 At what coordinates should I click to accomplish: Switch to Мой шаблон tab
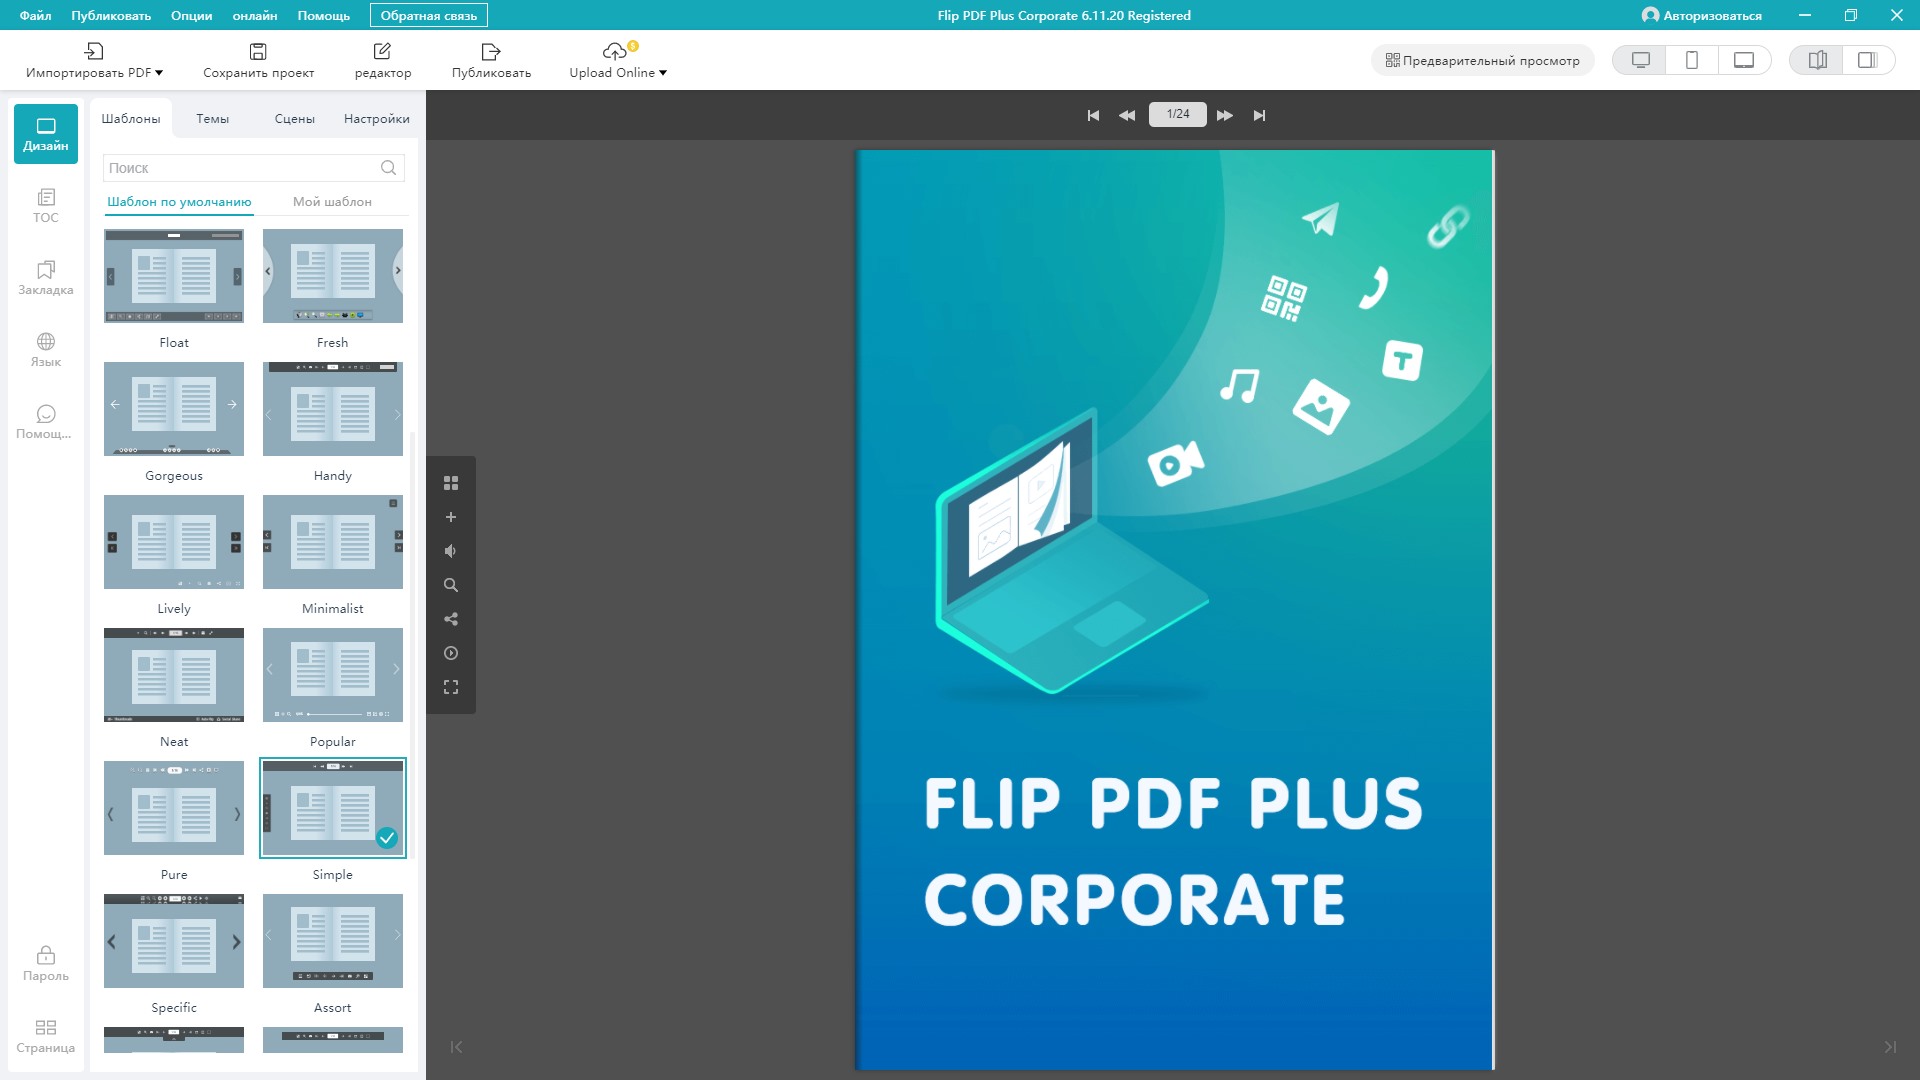click(332, 201)
